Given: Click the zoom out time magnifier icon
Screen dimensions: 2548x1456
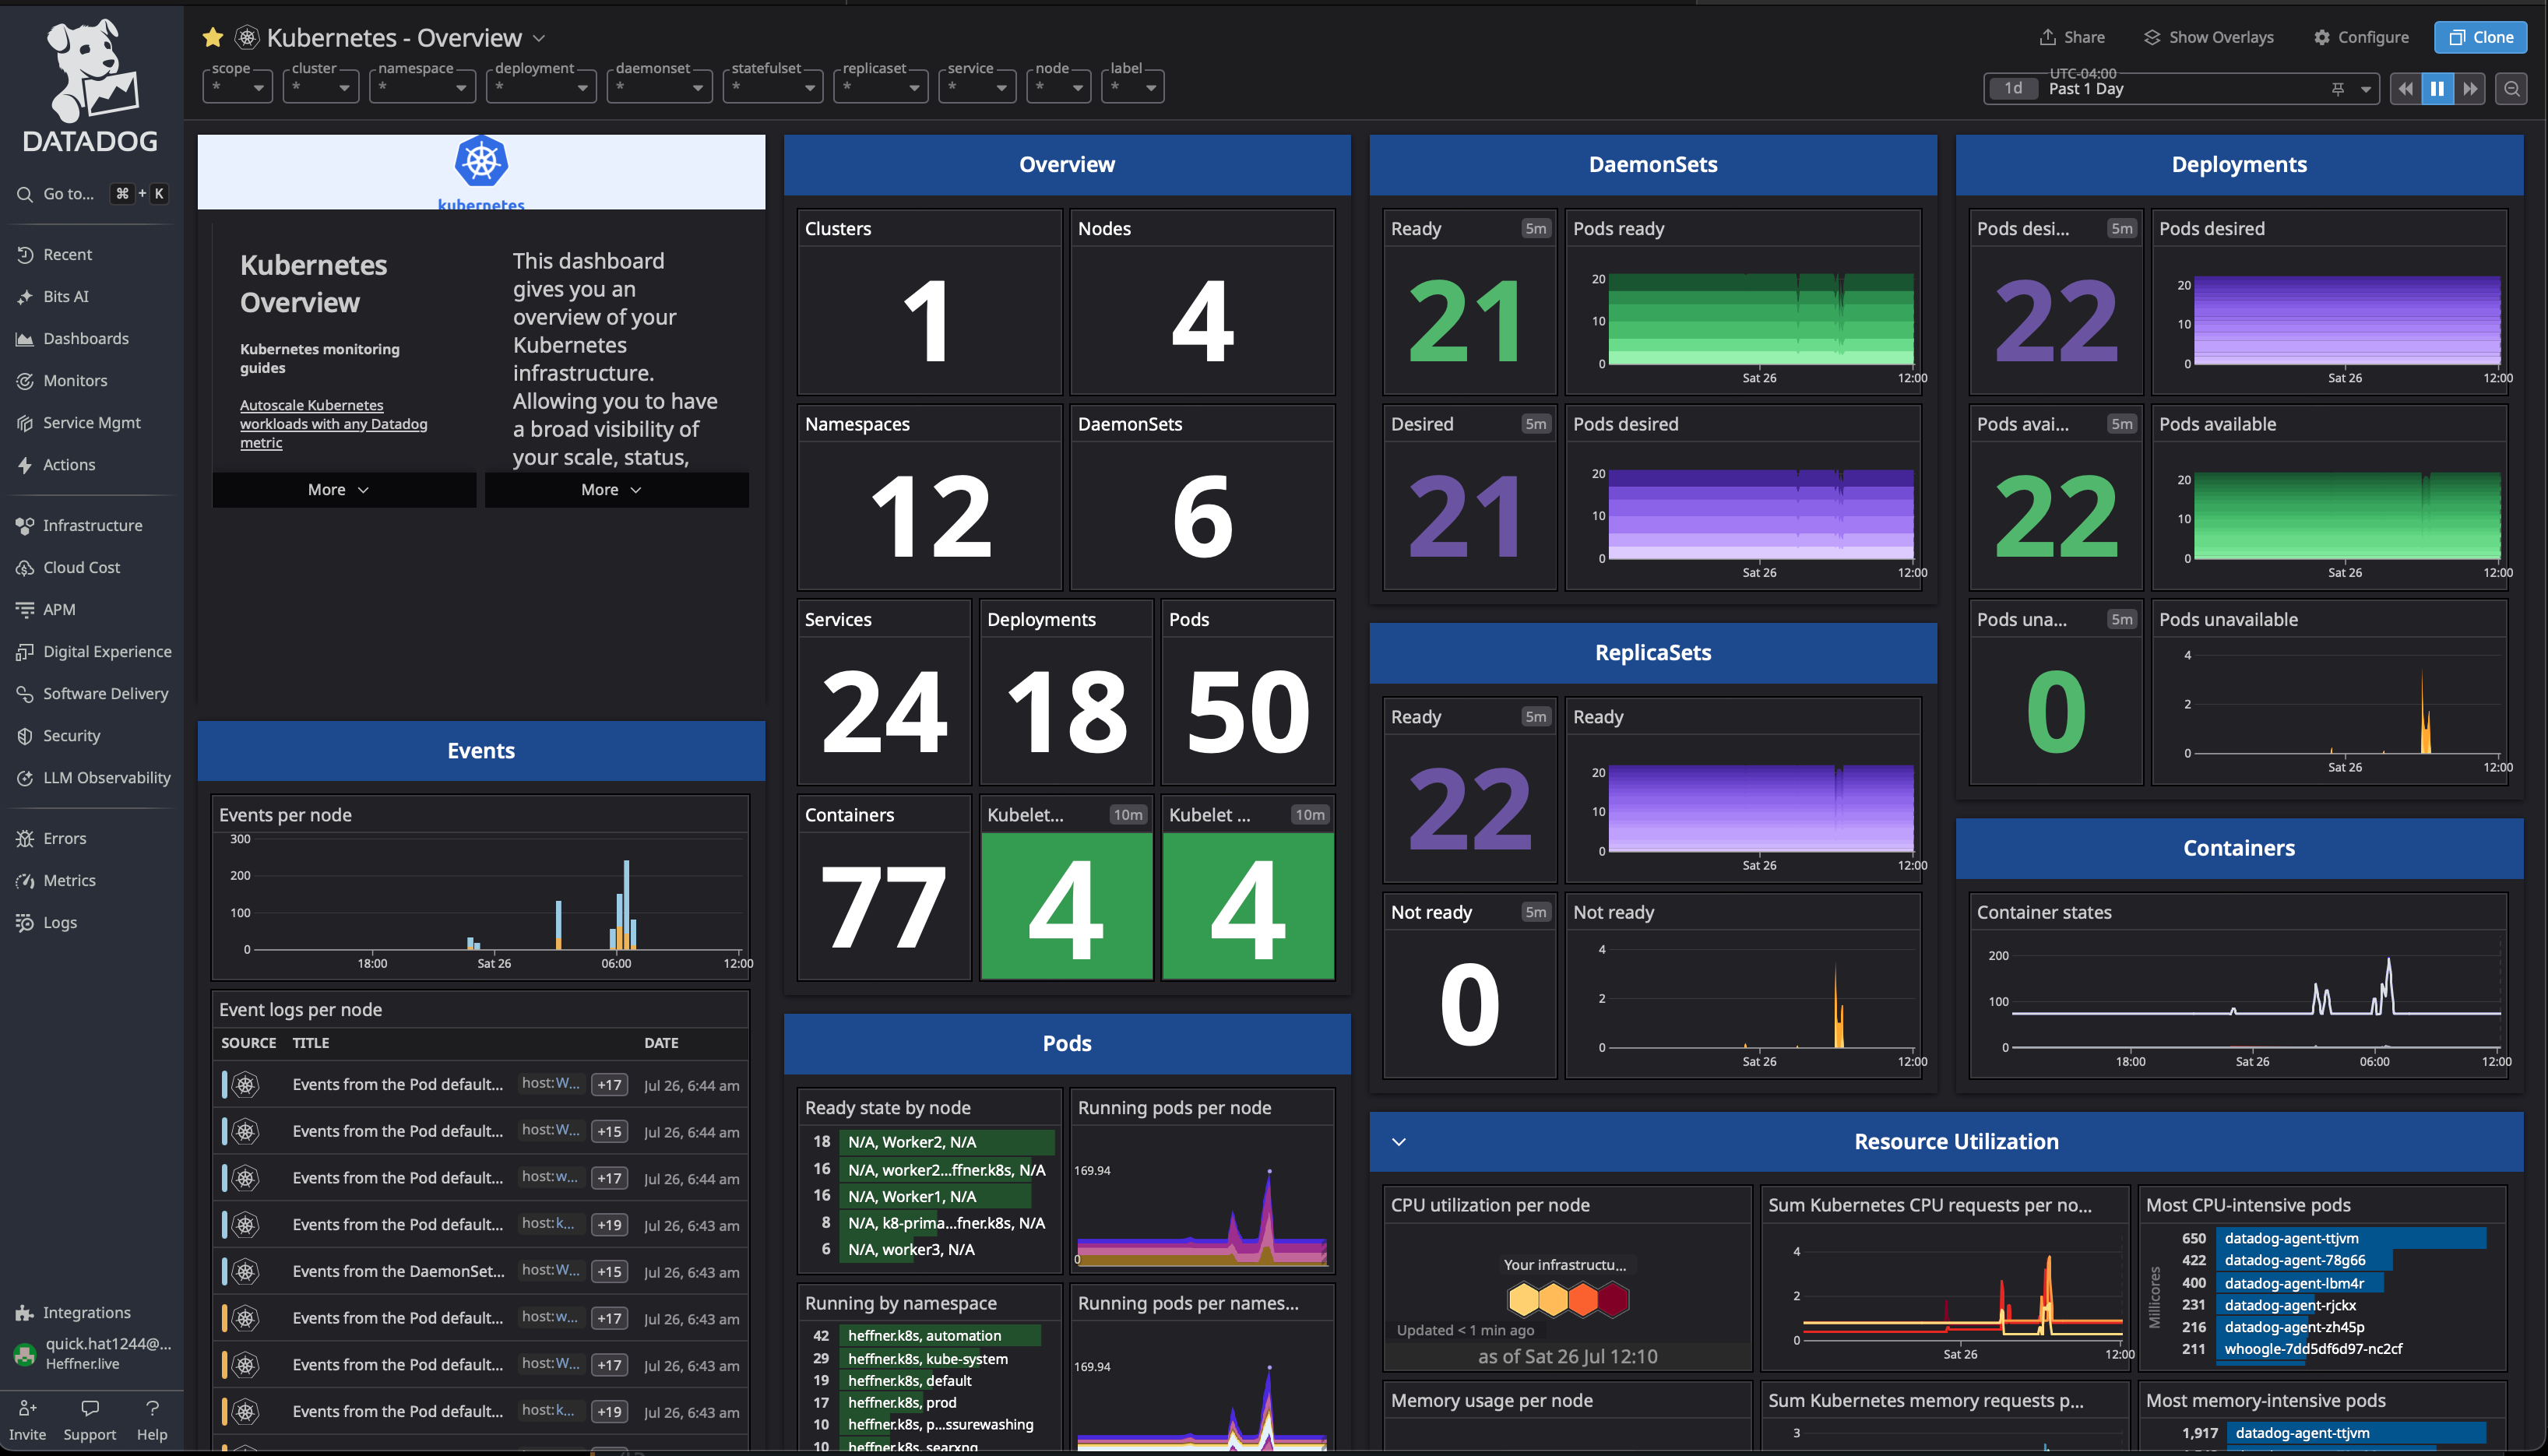Looking at the screenshot, I should coord(2511,89).
